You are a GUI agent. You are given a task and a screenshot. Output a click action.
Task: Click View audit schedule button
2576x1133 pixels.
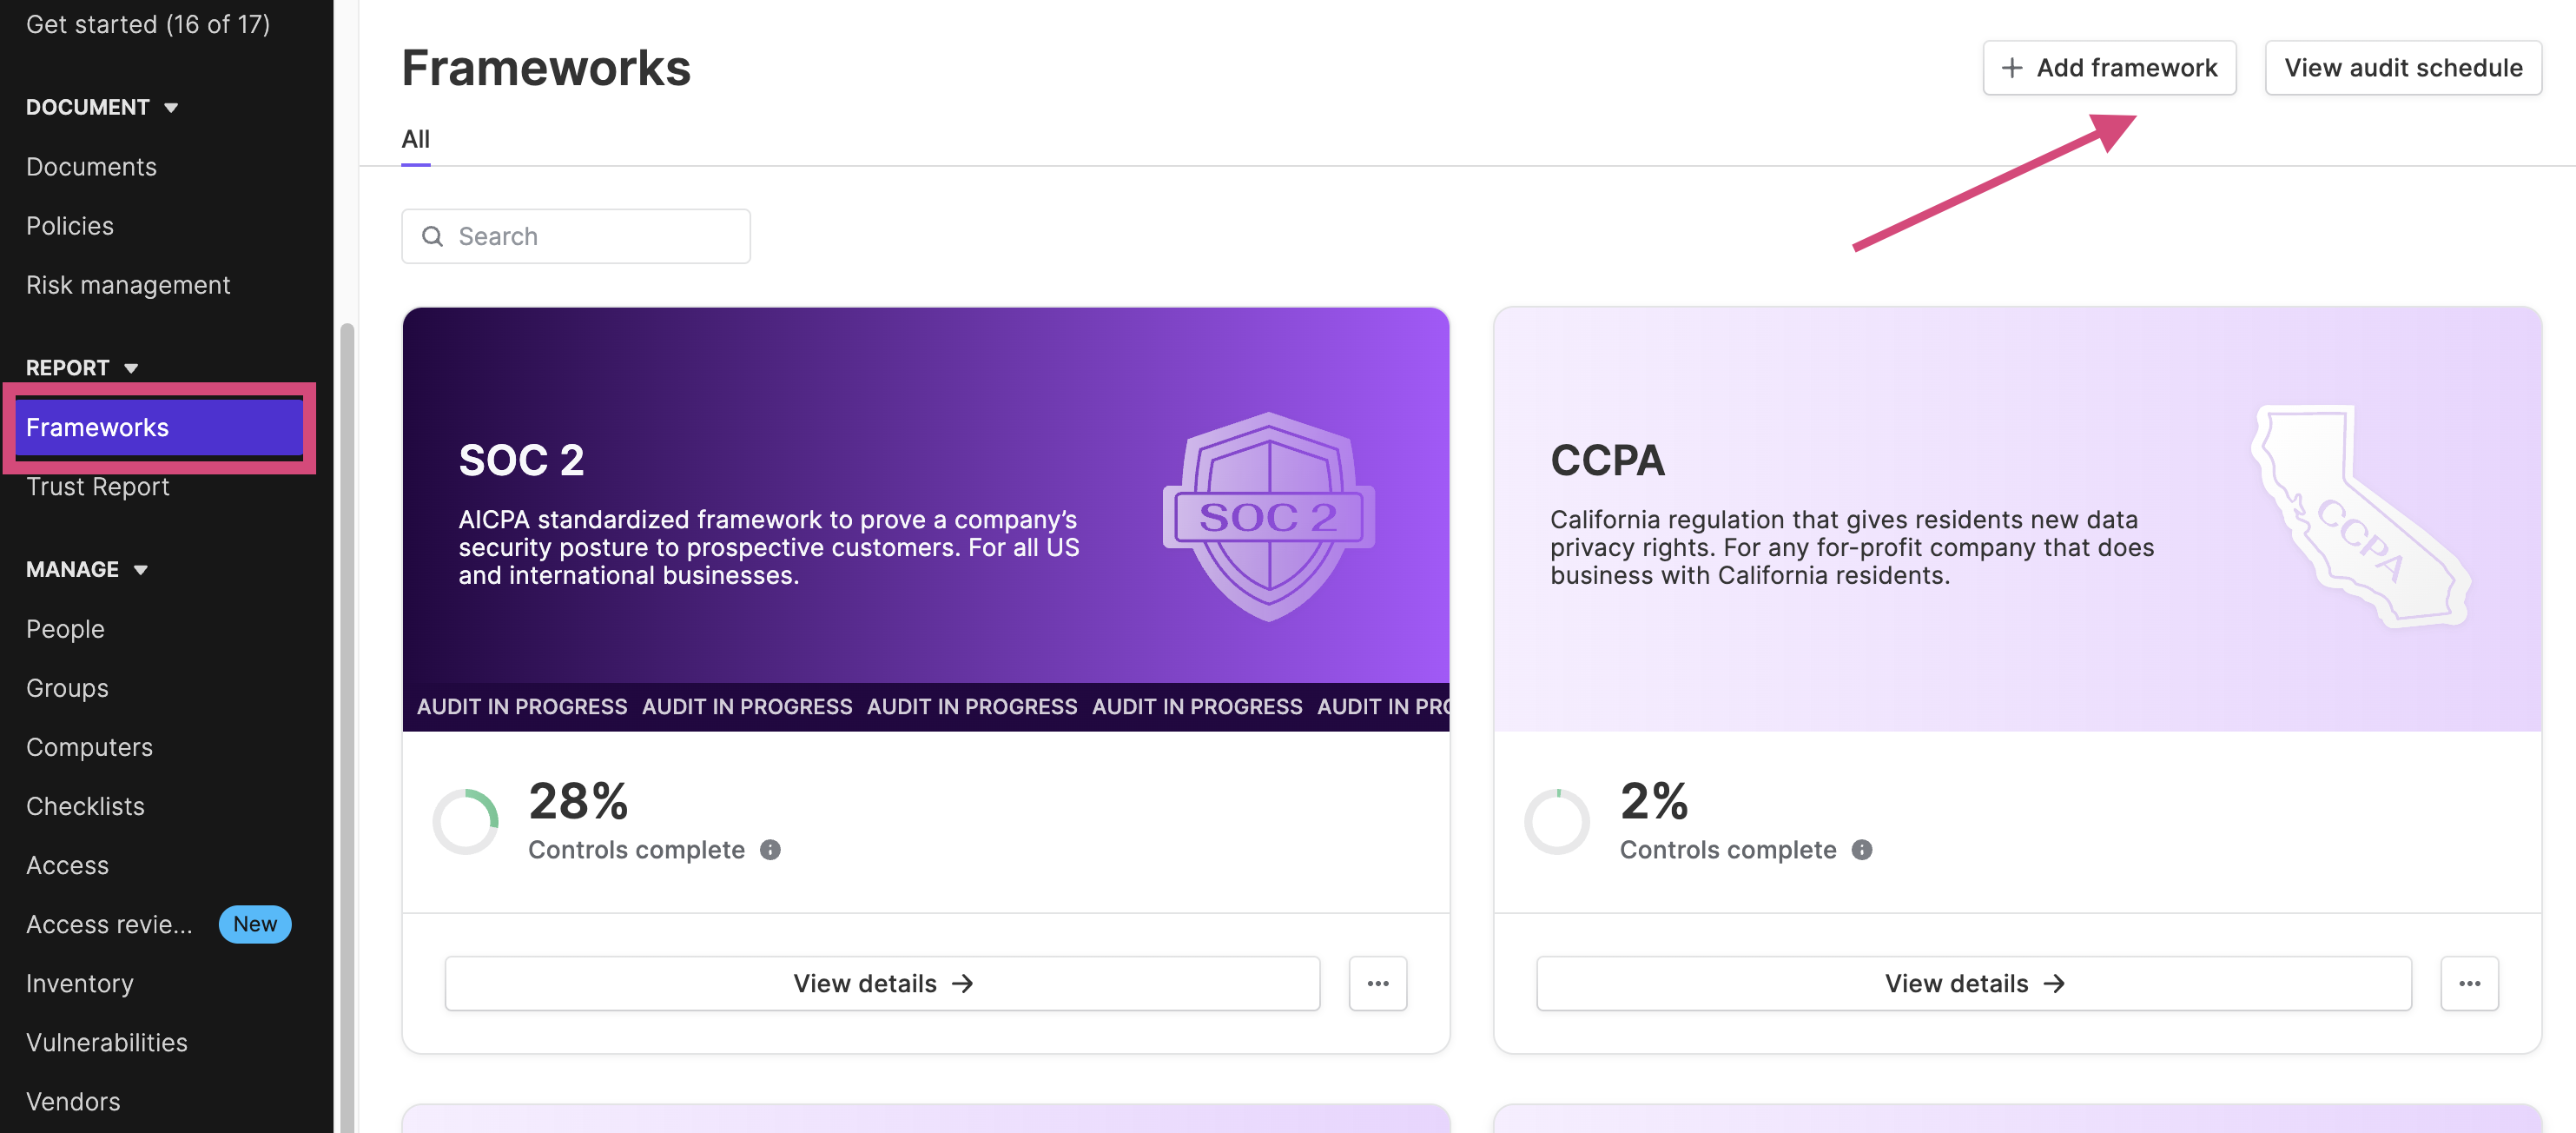[x=2403, y=67]
